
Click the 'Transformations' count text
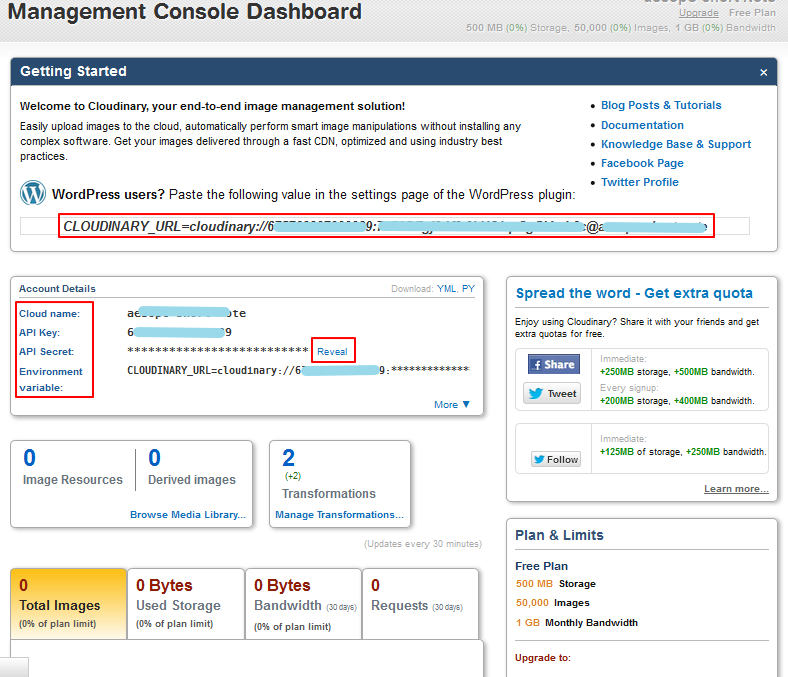tap(288, 458)
